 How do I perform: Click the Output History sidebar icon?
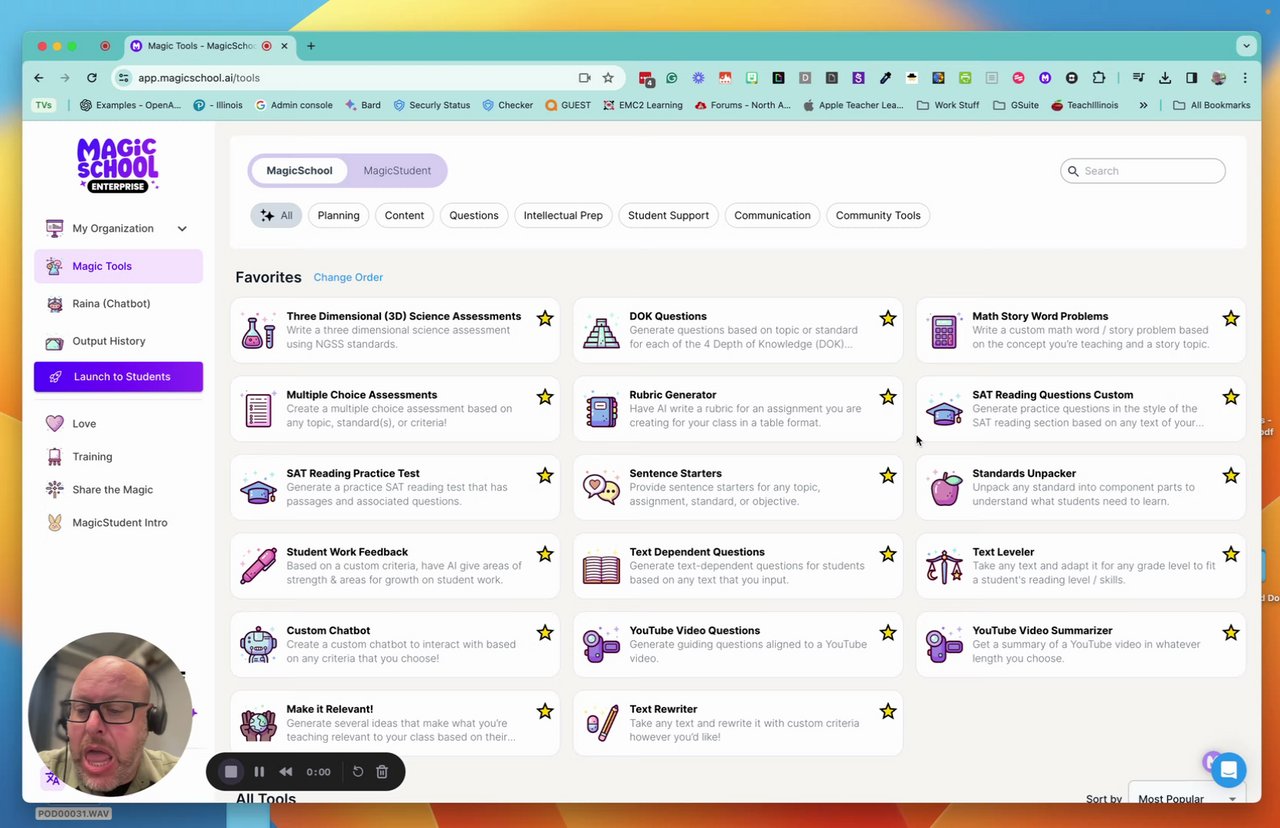click(x=54, y=341)
